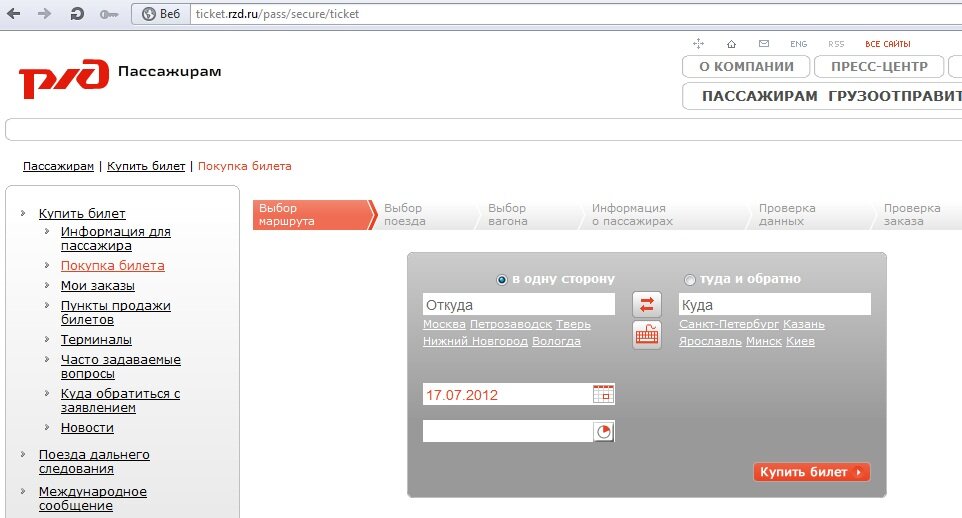Click the browser back arrow
The height and width of the screenshot is (518, 962).
[13, 14]
